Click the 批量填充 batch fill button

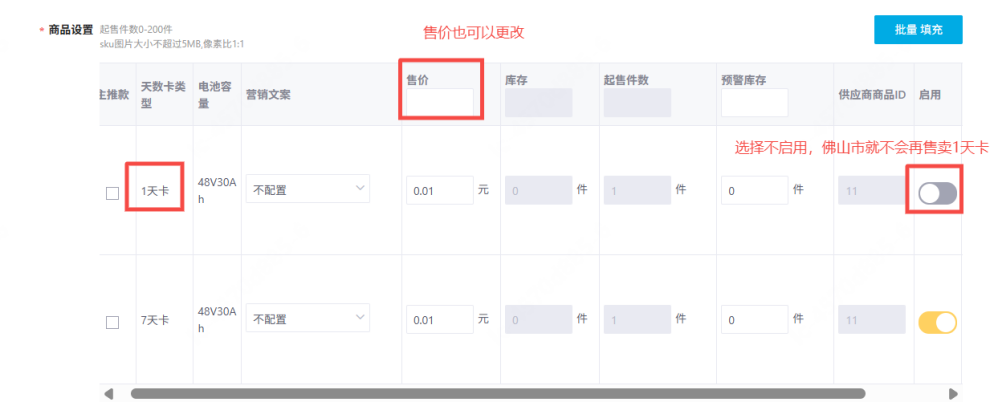[918, 30]
